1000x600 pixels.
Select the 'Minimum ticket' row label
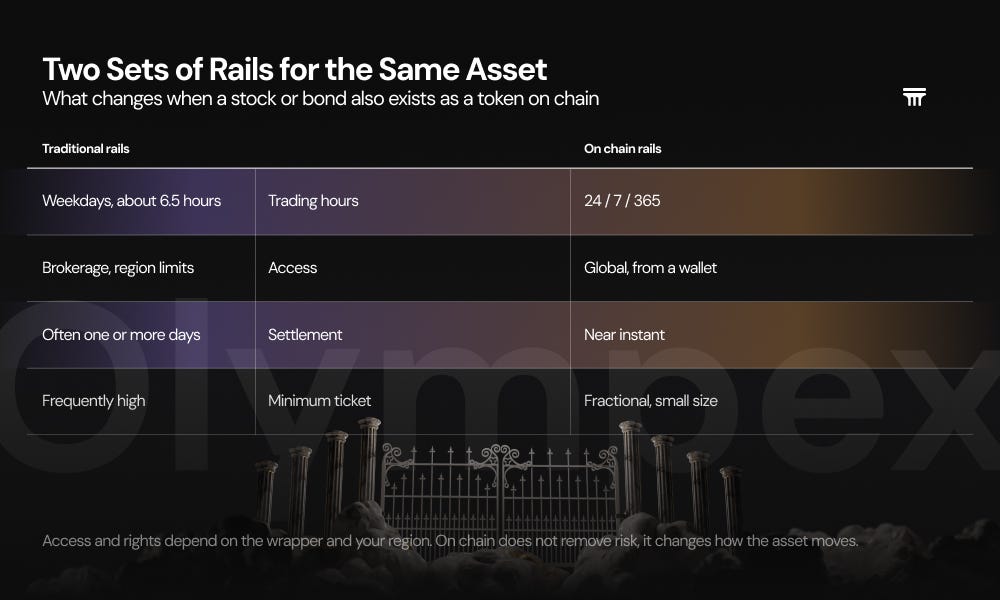coord(319,401)
